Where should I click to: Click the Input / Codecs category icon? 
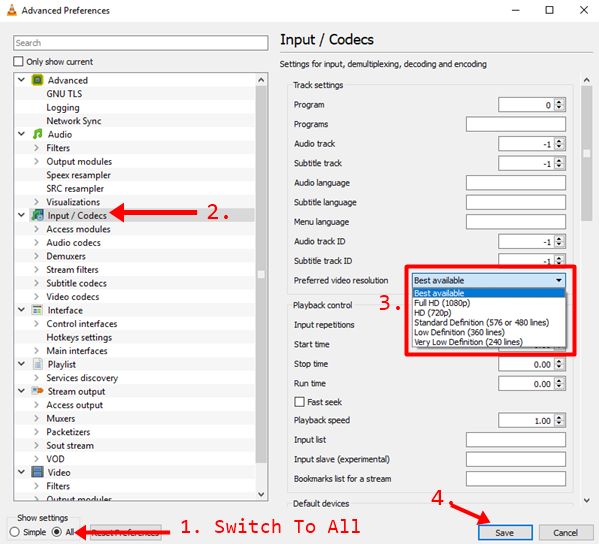(37, 215)
